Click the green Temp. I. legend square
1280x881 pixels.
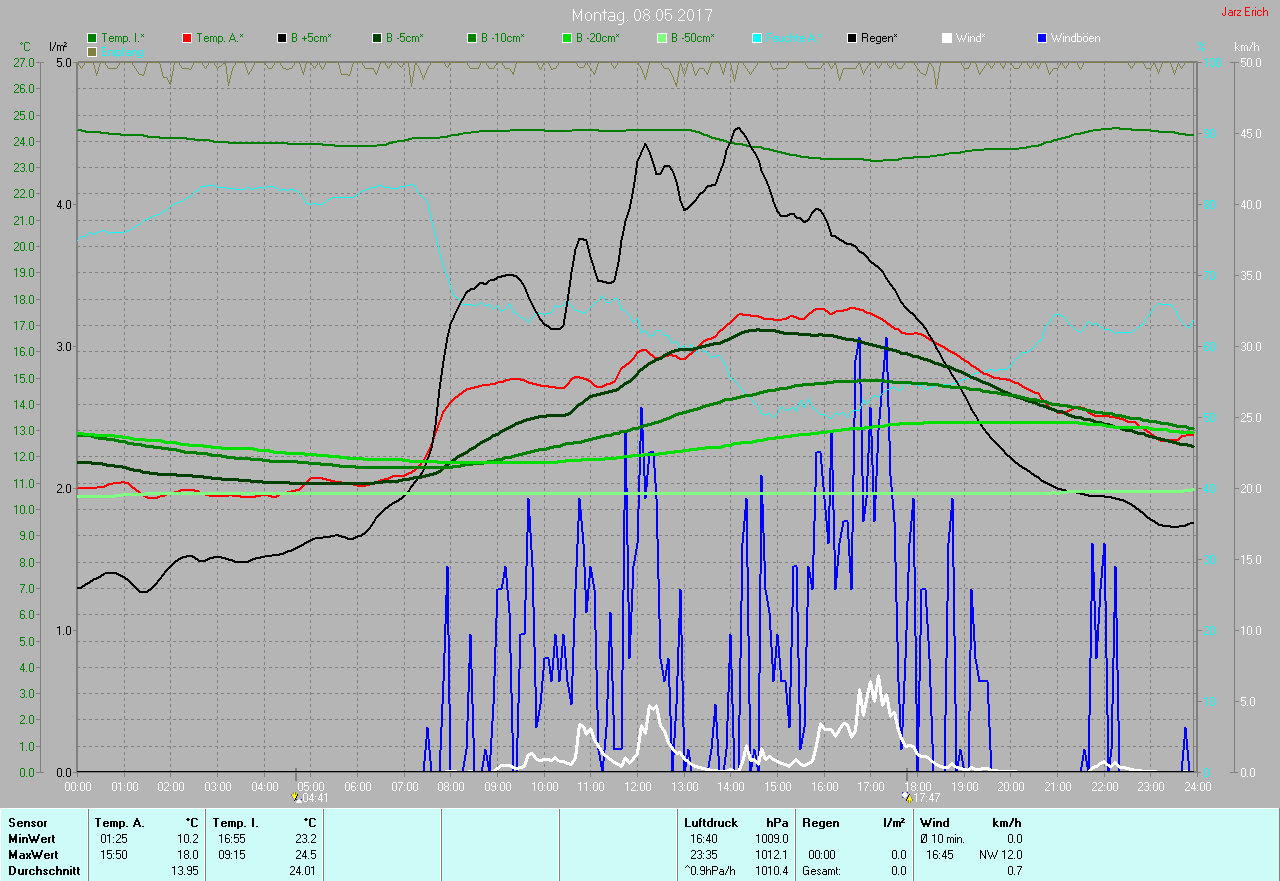[92, 38]
